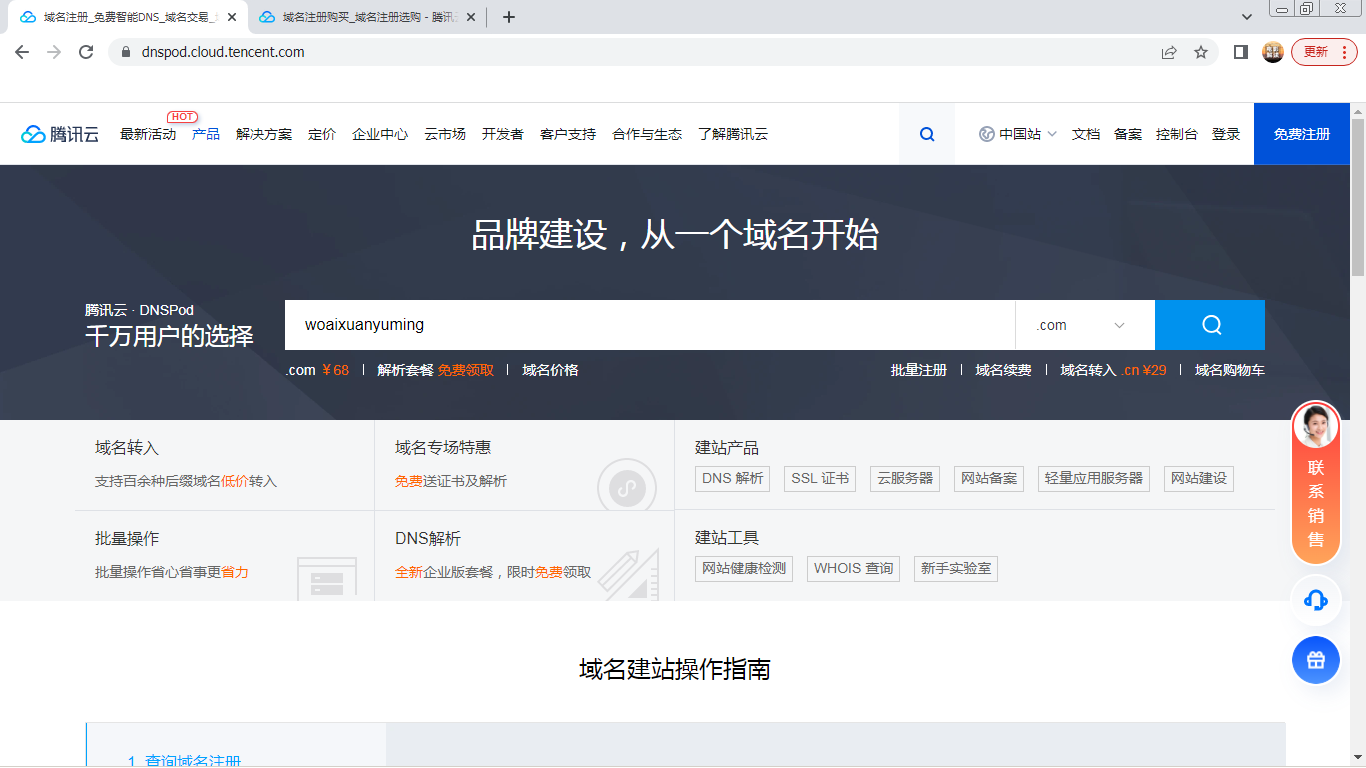Click the browser 更新 button

1324,52
